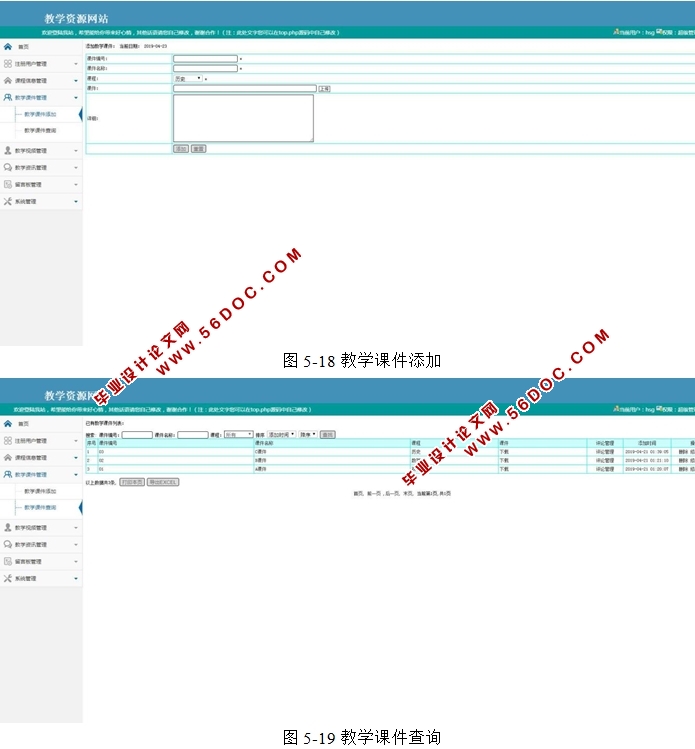
Task: Click the 课程信息管理 icon on the add page sidebar
Action: 8,80
